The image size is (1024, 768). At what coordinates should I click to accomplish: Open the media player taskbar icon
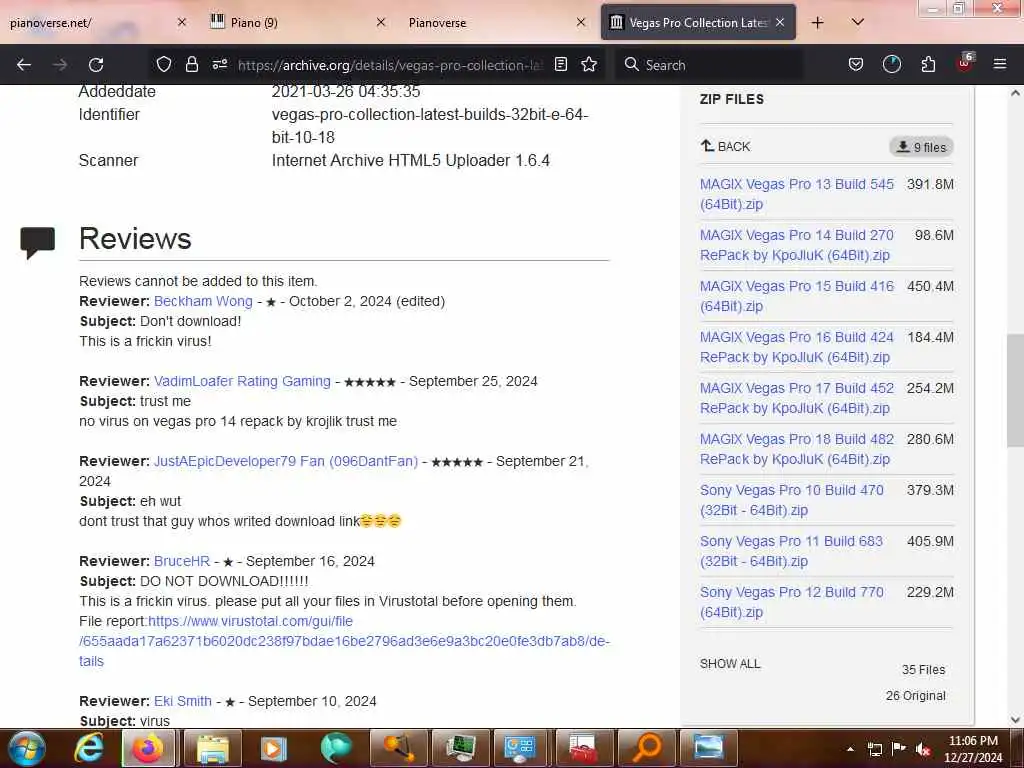click(x=274, y=748)
